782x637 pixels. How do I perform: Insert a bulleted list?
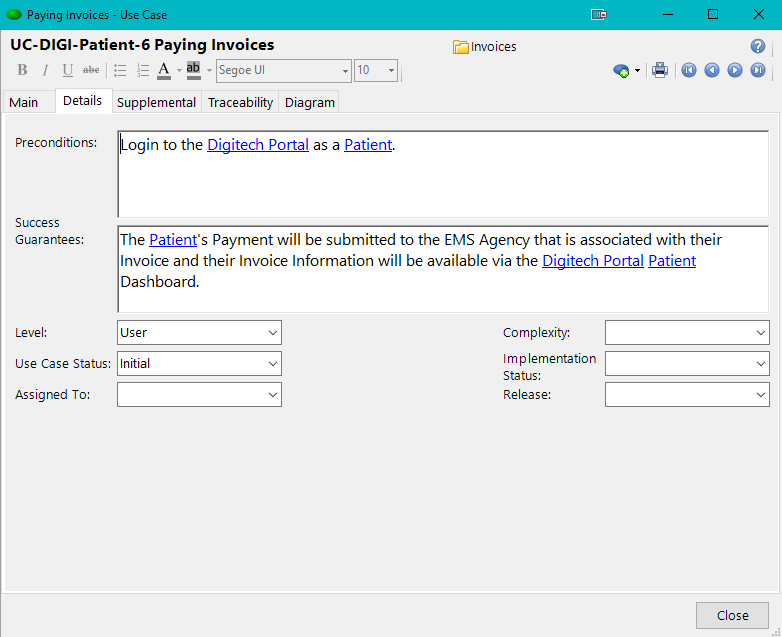click(120, 70)
